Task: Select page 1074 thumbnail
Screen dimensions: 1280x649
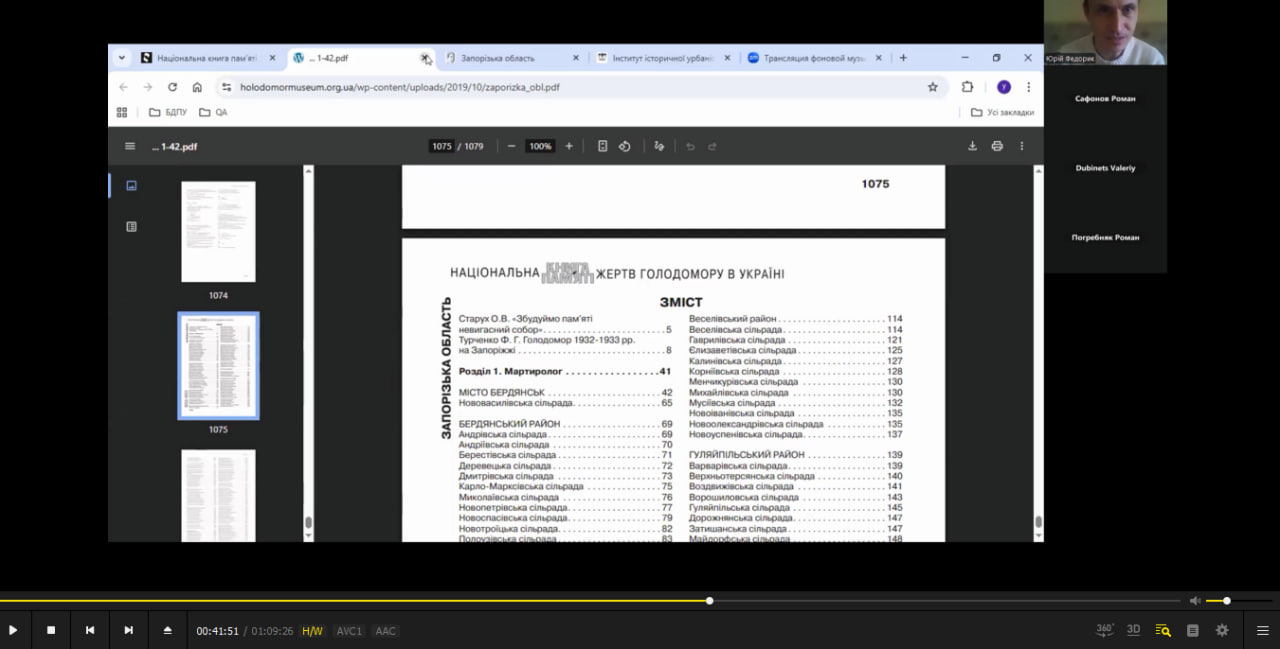Action: click(218, 232)
